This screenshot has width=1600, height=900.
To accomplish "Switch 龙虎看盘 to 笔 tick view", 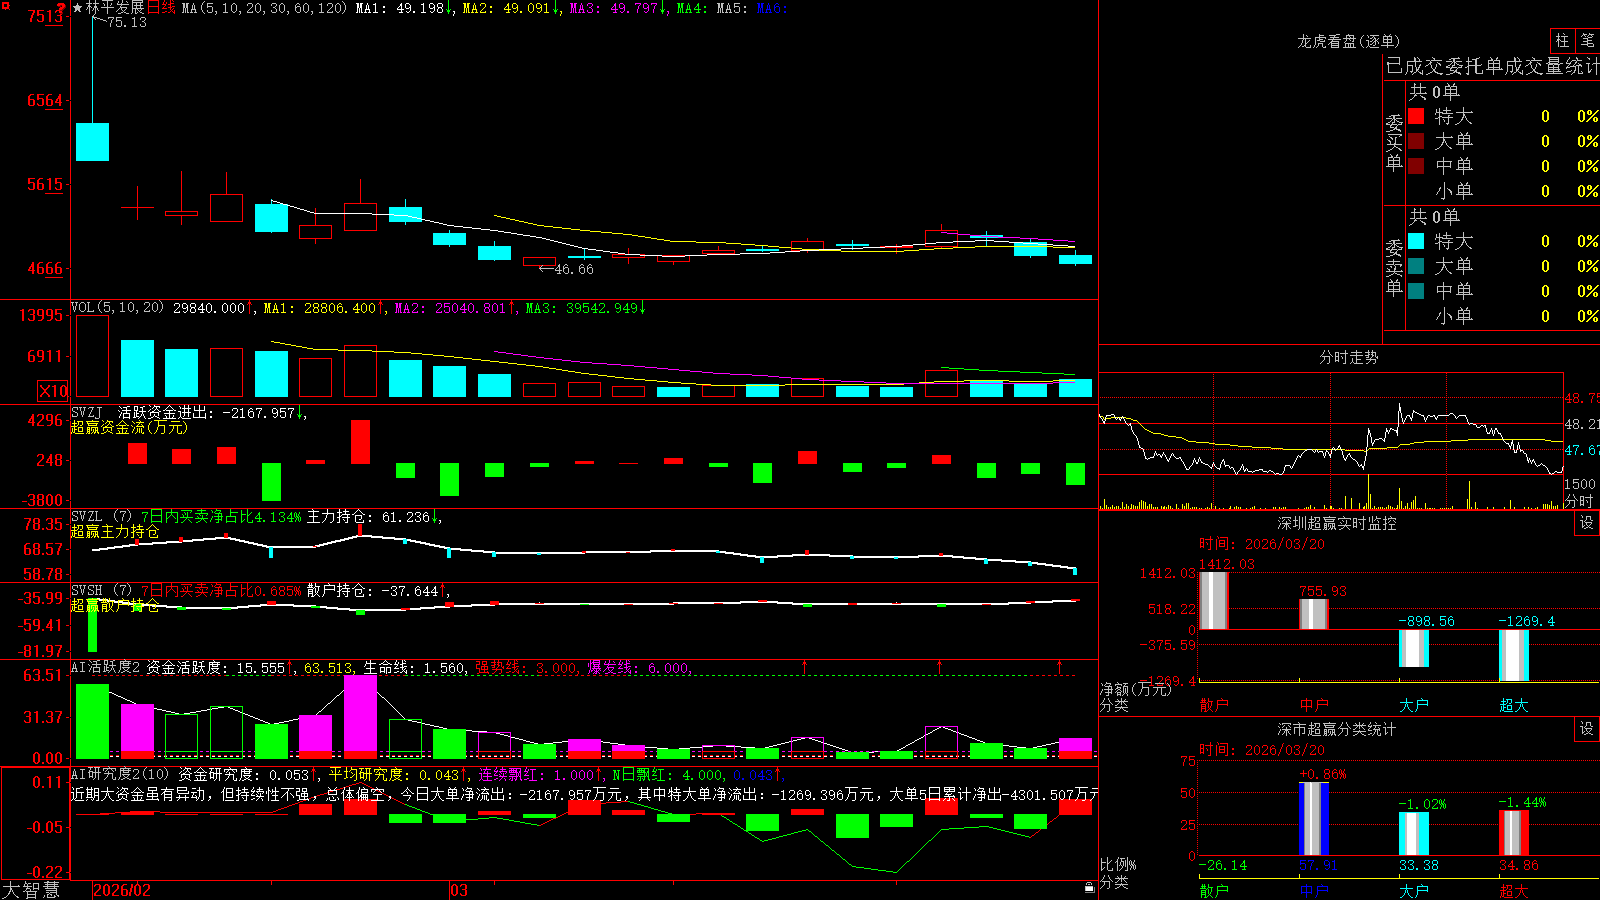I will (1587, 41).
